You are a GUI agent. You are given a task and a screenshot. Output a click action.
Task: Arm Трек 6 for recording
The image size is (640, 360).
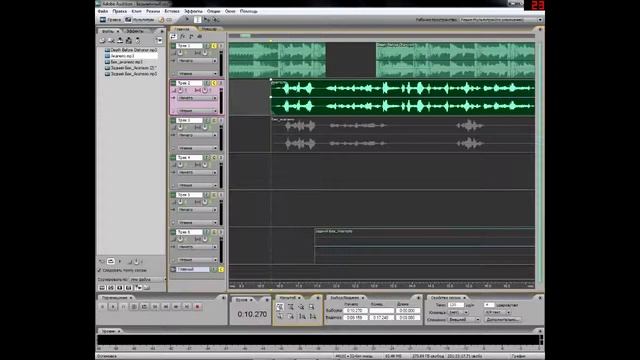[x=221, y=232]
